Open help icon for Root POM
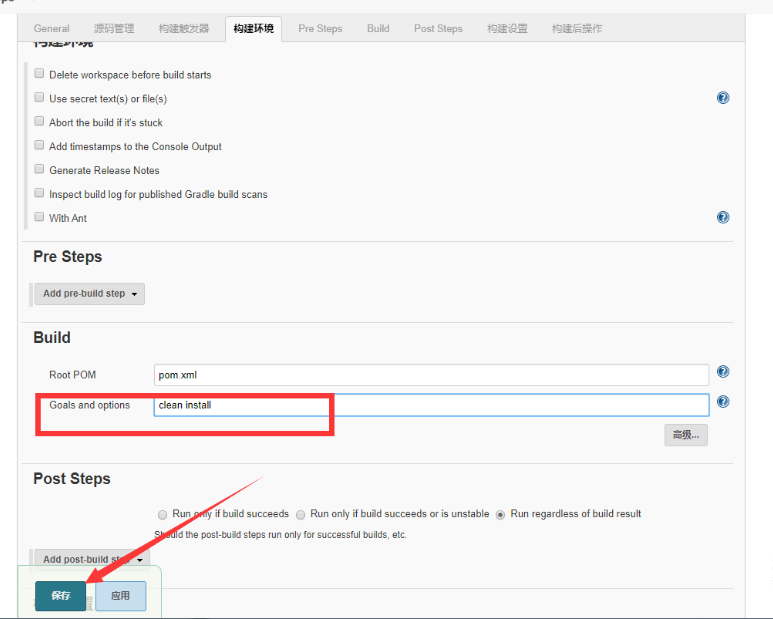This screenshot has width=773, height=619. click(723, 372)
